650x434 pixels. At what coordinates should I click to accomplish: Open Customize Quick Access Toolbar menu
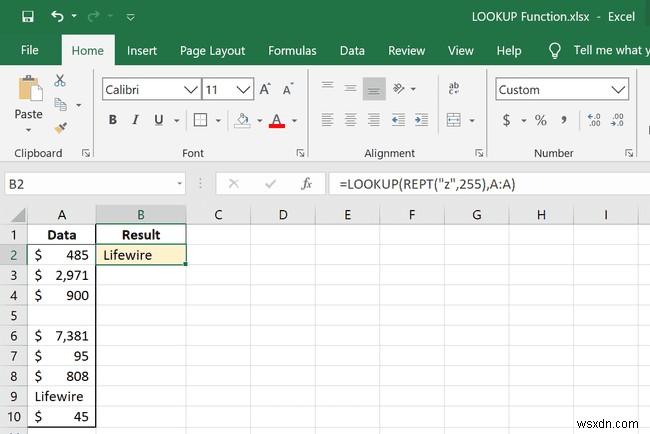(131, 17)
